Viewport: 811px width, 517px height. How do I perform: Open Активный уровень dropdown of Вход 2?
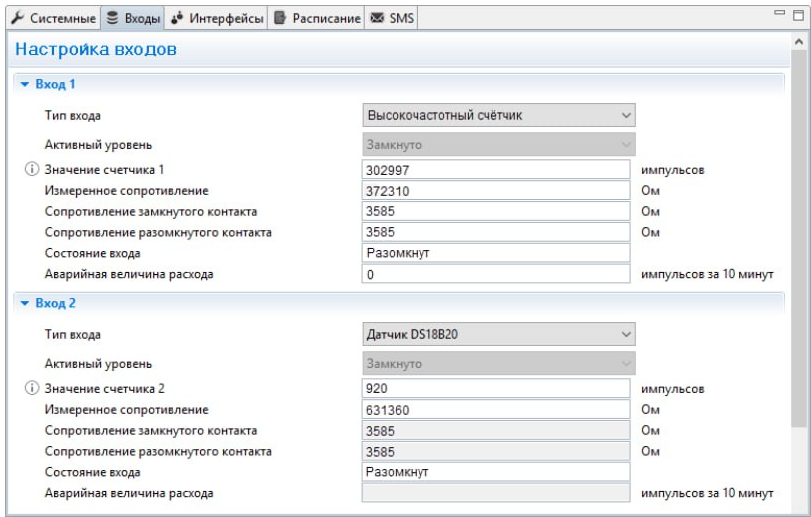point(499,363)
